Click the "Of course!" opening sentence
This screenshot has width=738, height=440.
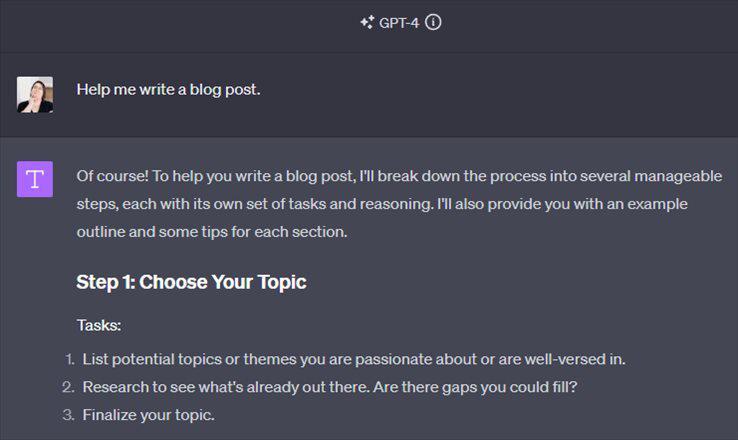[112, 176]
